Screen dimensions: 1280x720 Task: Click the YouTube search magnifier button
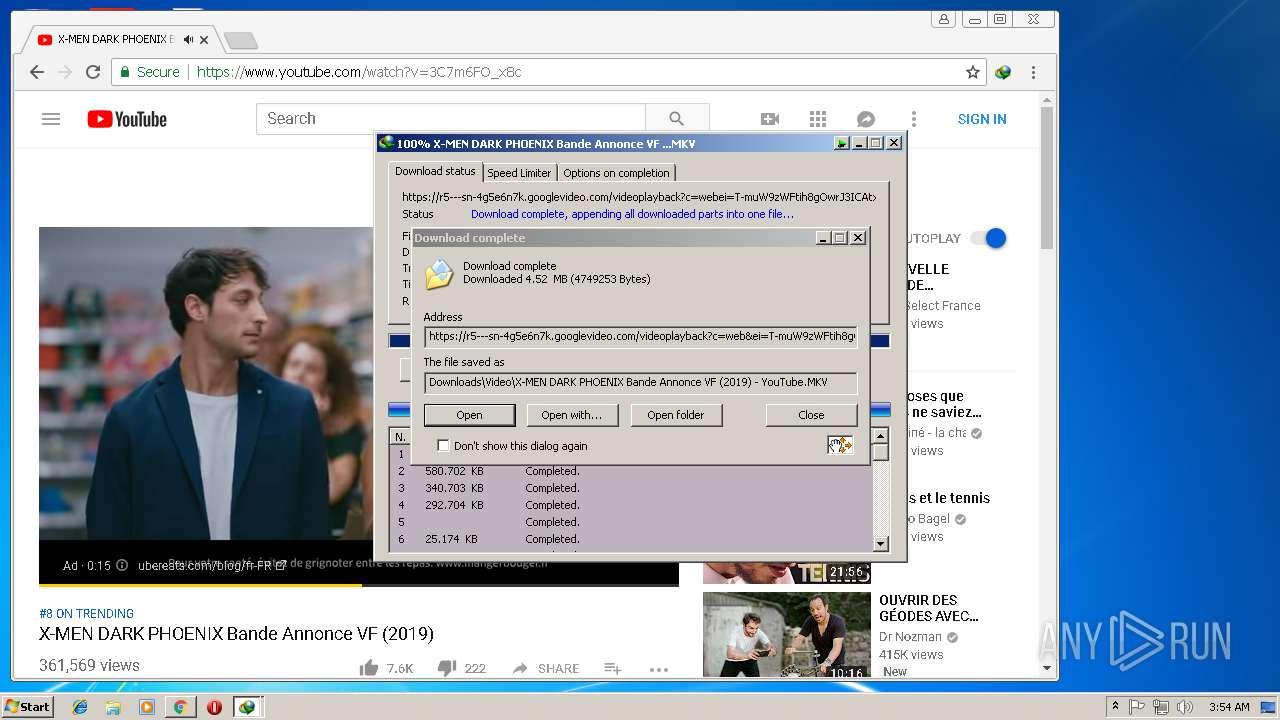(x=677, y=118)
